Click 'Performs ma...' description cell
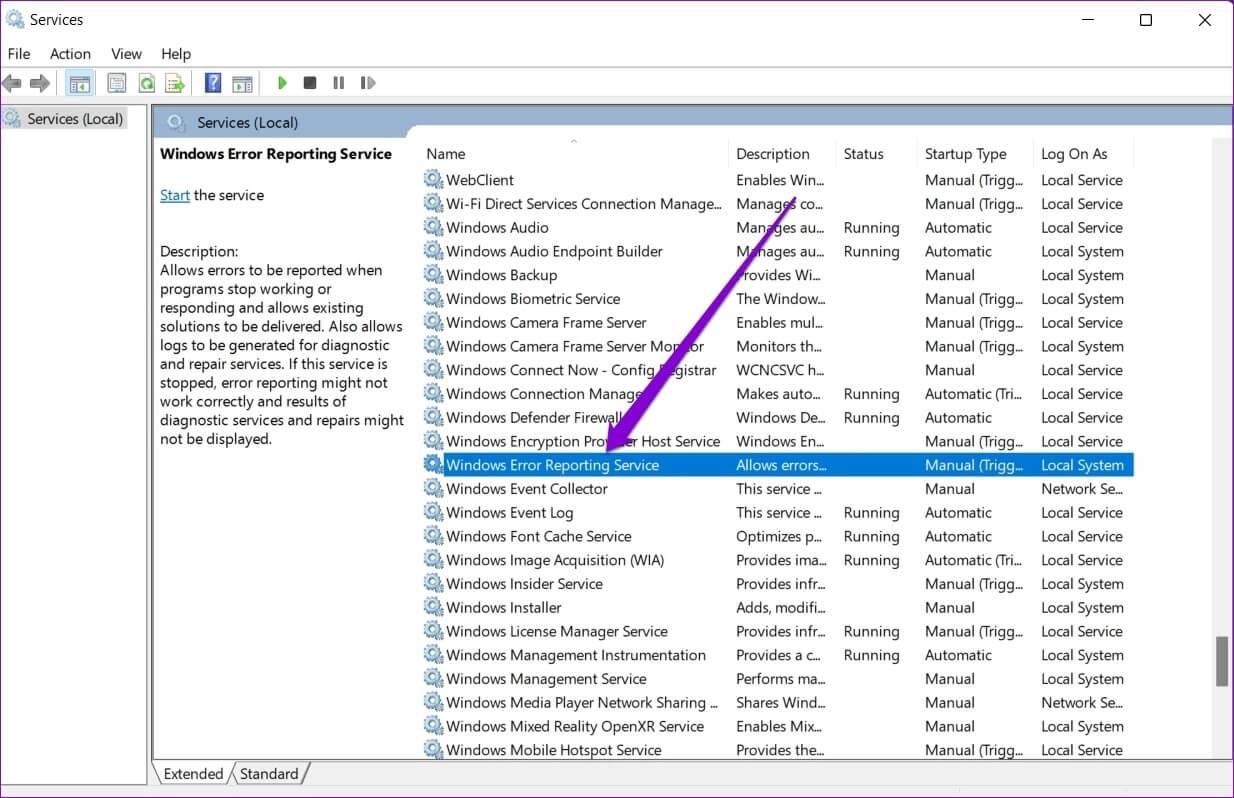The height and width of the screenshot is (798, 1234). pos(779,679)
